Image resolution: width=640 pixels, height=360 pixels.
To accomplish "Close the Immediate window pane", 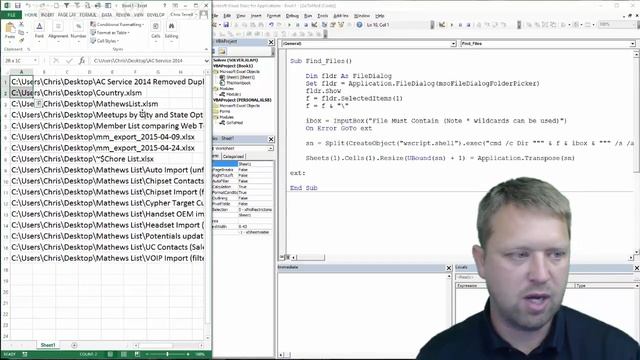I will (449, 268).
